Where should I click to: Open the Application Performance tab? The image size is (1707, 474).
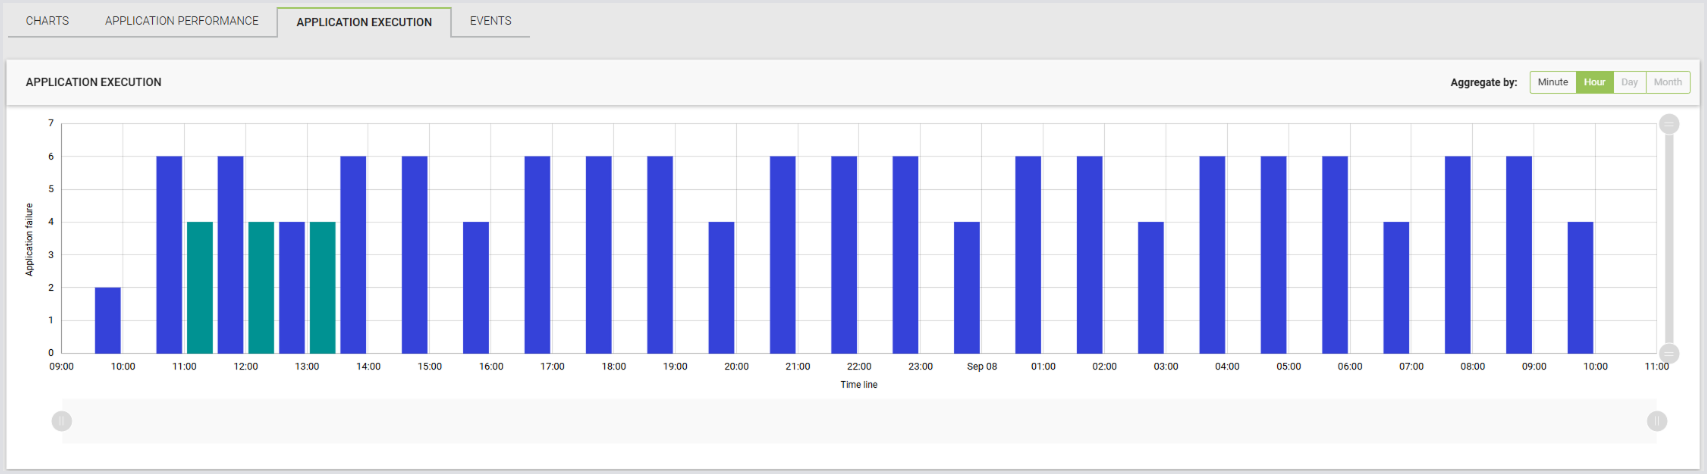click(x=182, y=21)
